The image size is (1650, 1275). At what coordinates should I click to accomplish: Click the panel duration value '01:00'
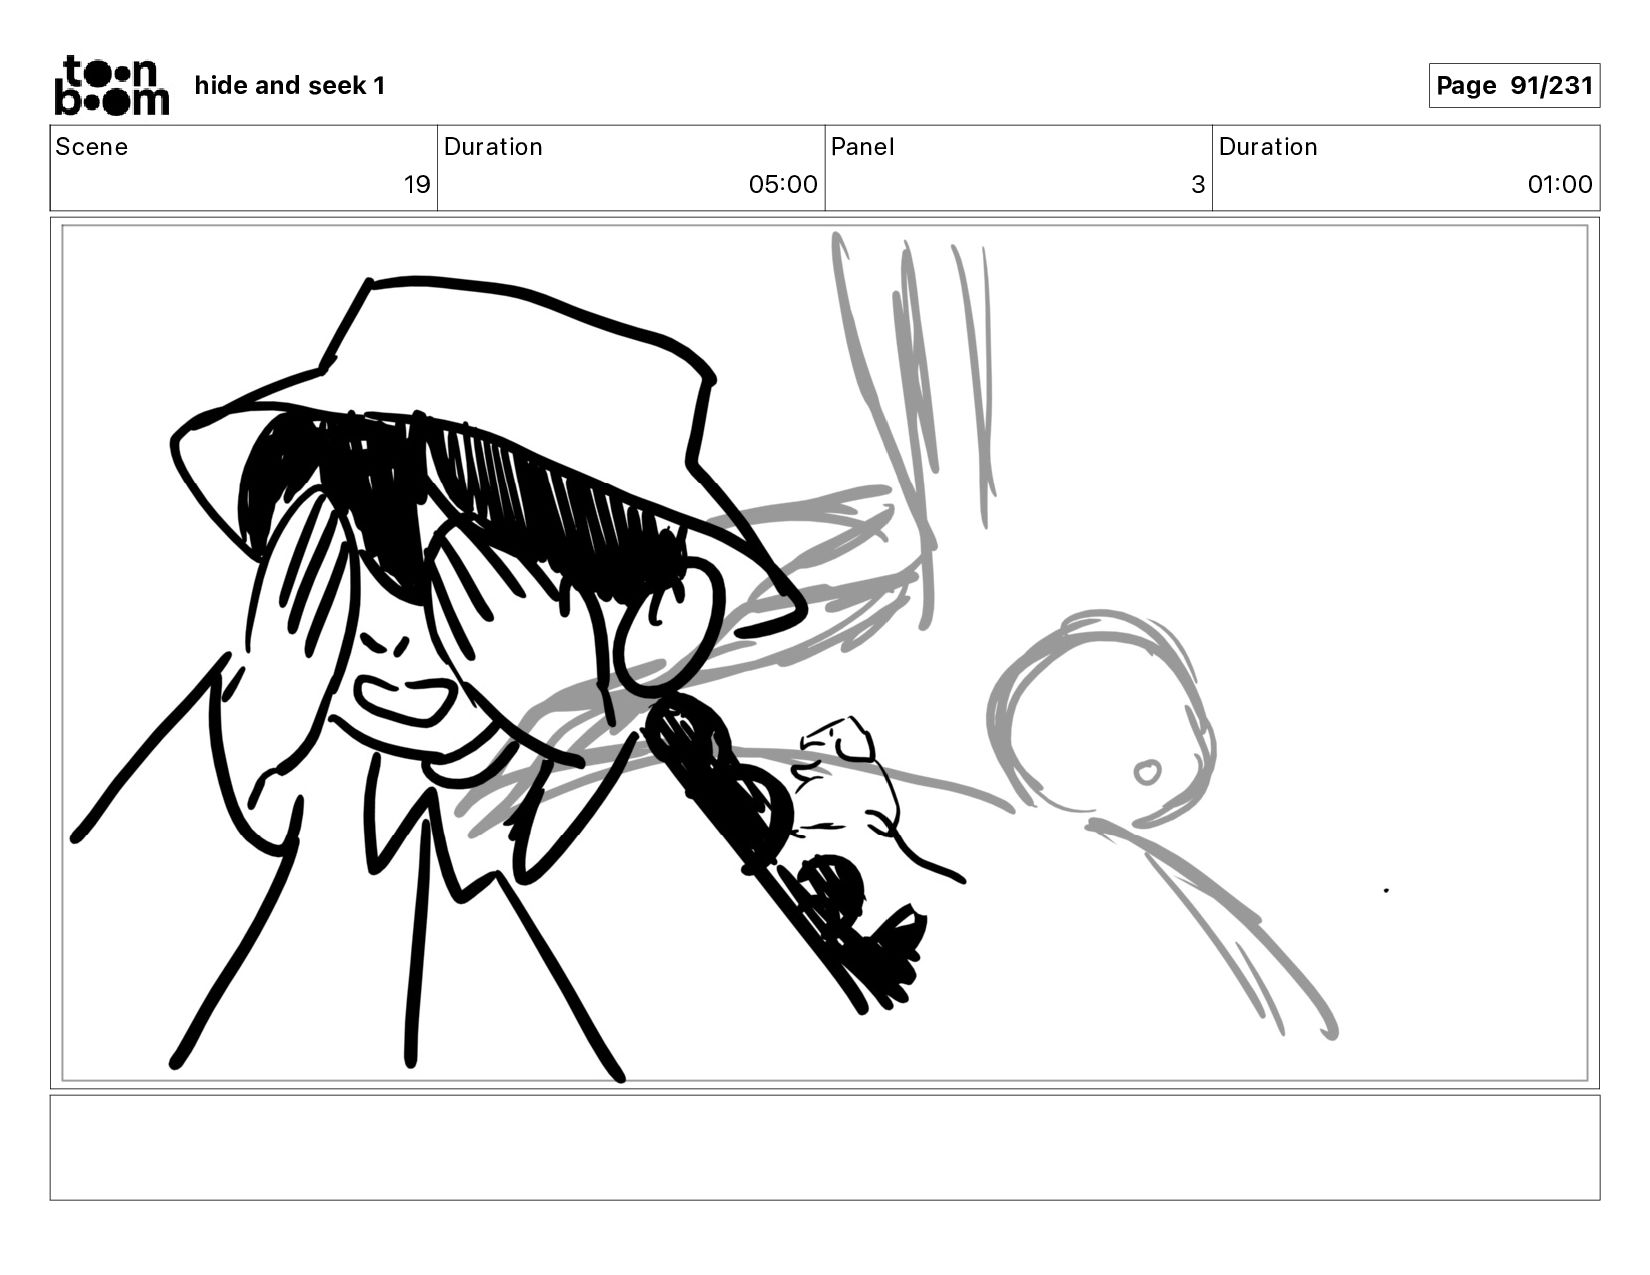(1559, 185)
